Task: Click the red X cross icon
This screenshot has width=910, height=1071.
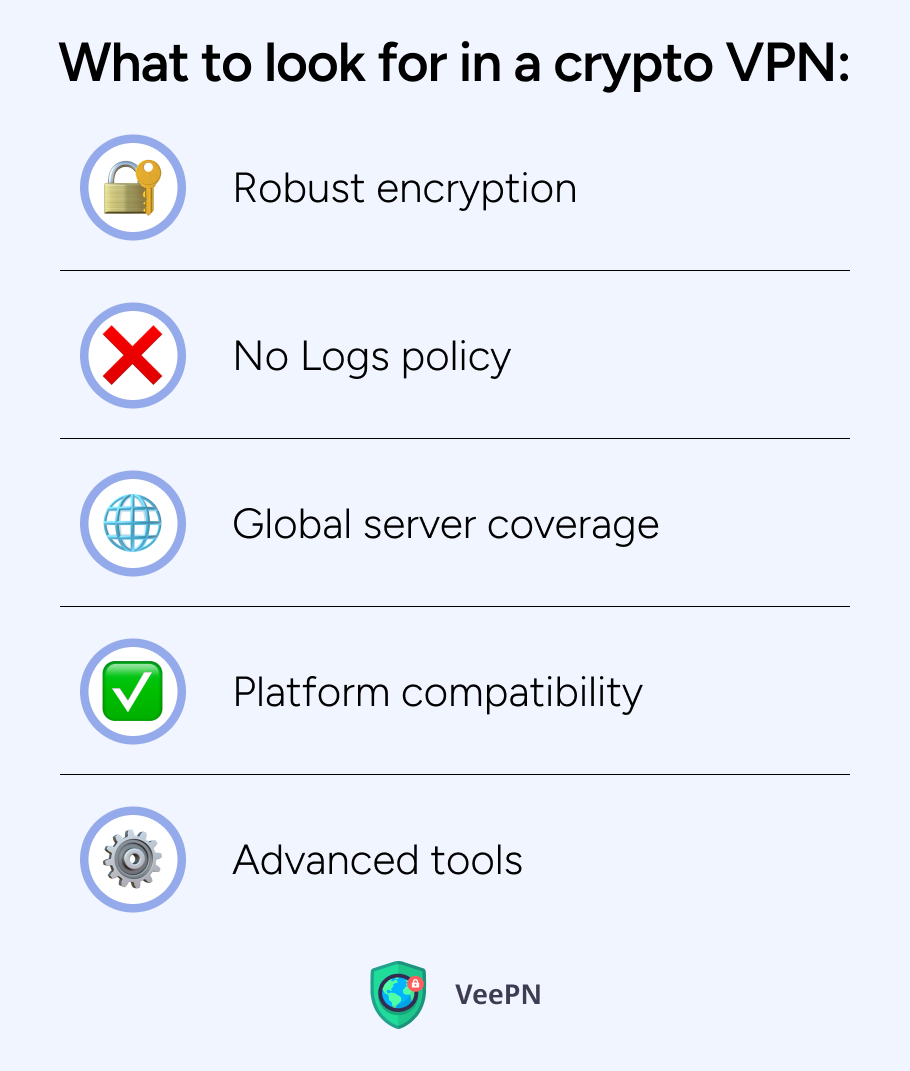Action: click(133, 355)
